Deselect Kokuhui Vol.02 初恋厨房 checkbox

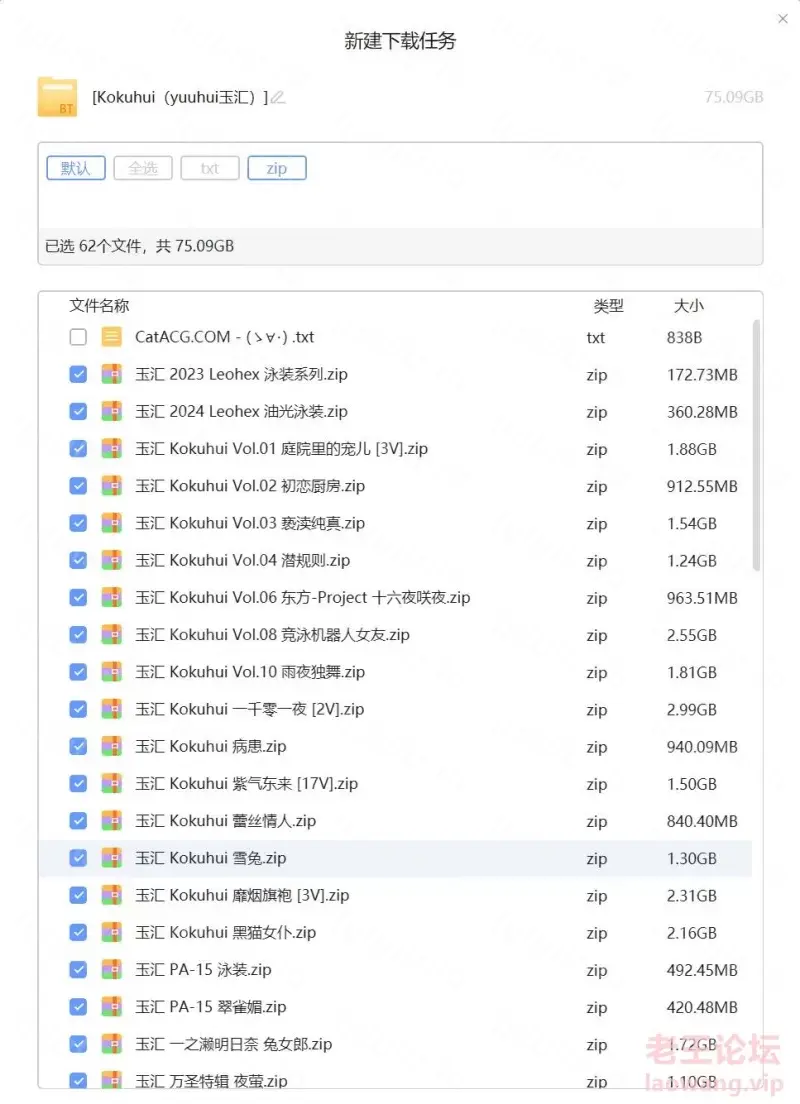(78, 486)
